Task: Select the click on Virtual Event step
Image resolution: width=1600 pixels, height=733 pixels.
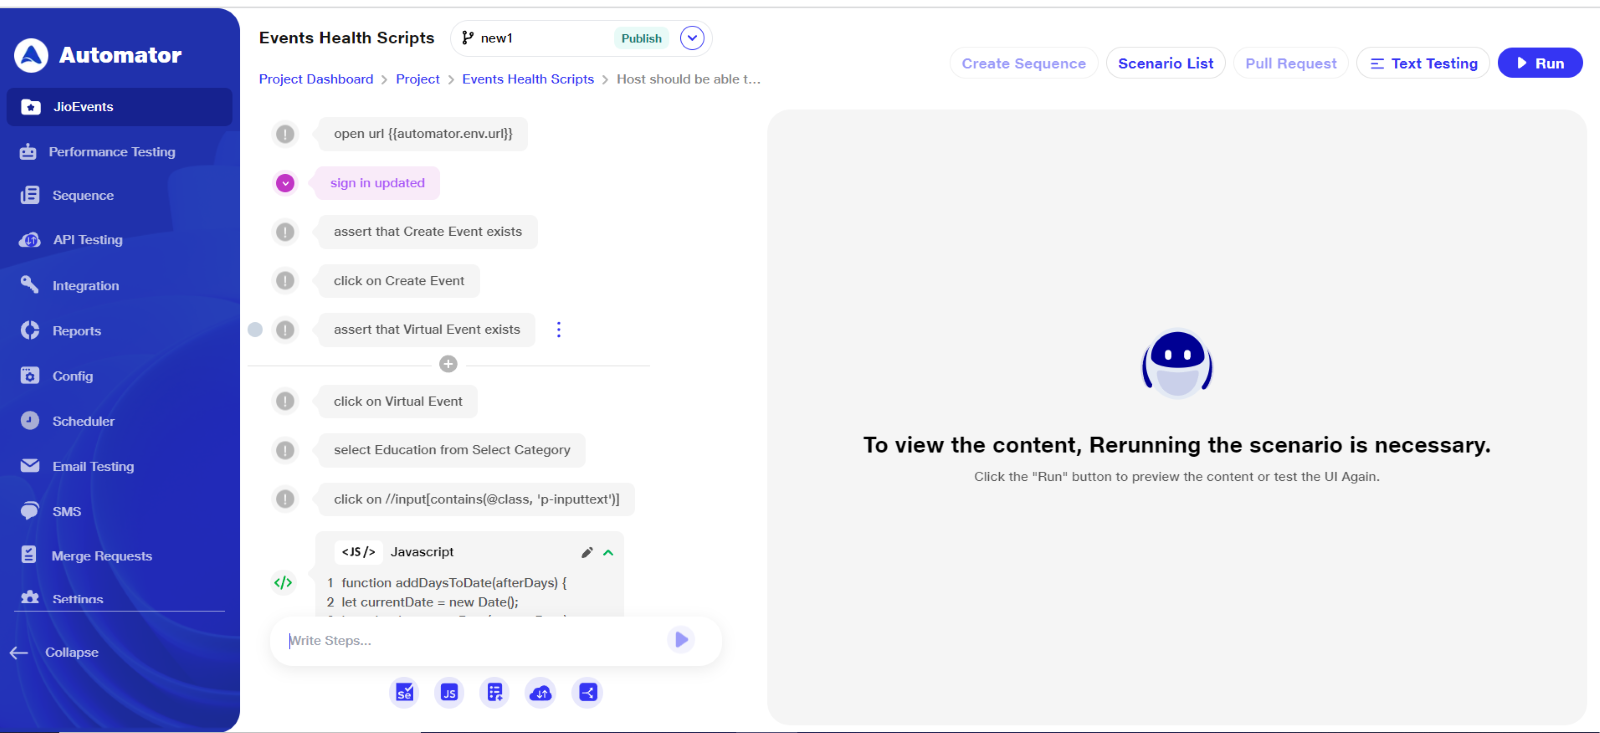Action: (x=398, y=401)
